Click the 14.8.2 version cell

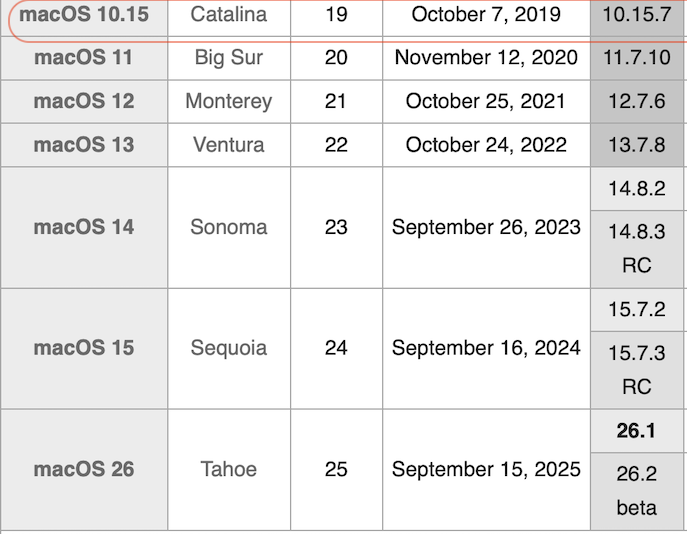point(637,189)
